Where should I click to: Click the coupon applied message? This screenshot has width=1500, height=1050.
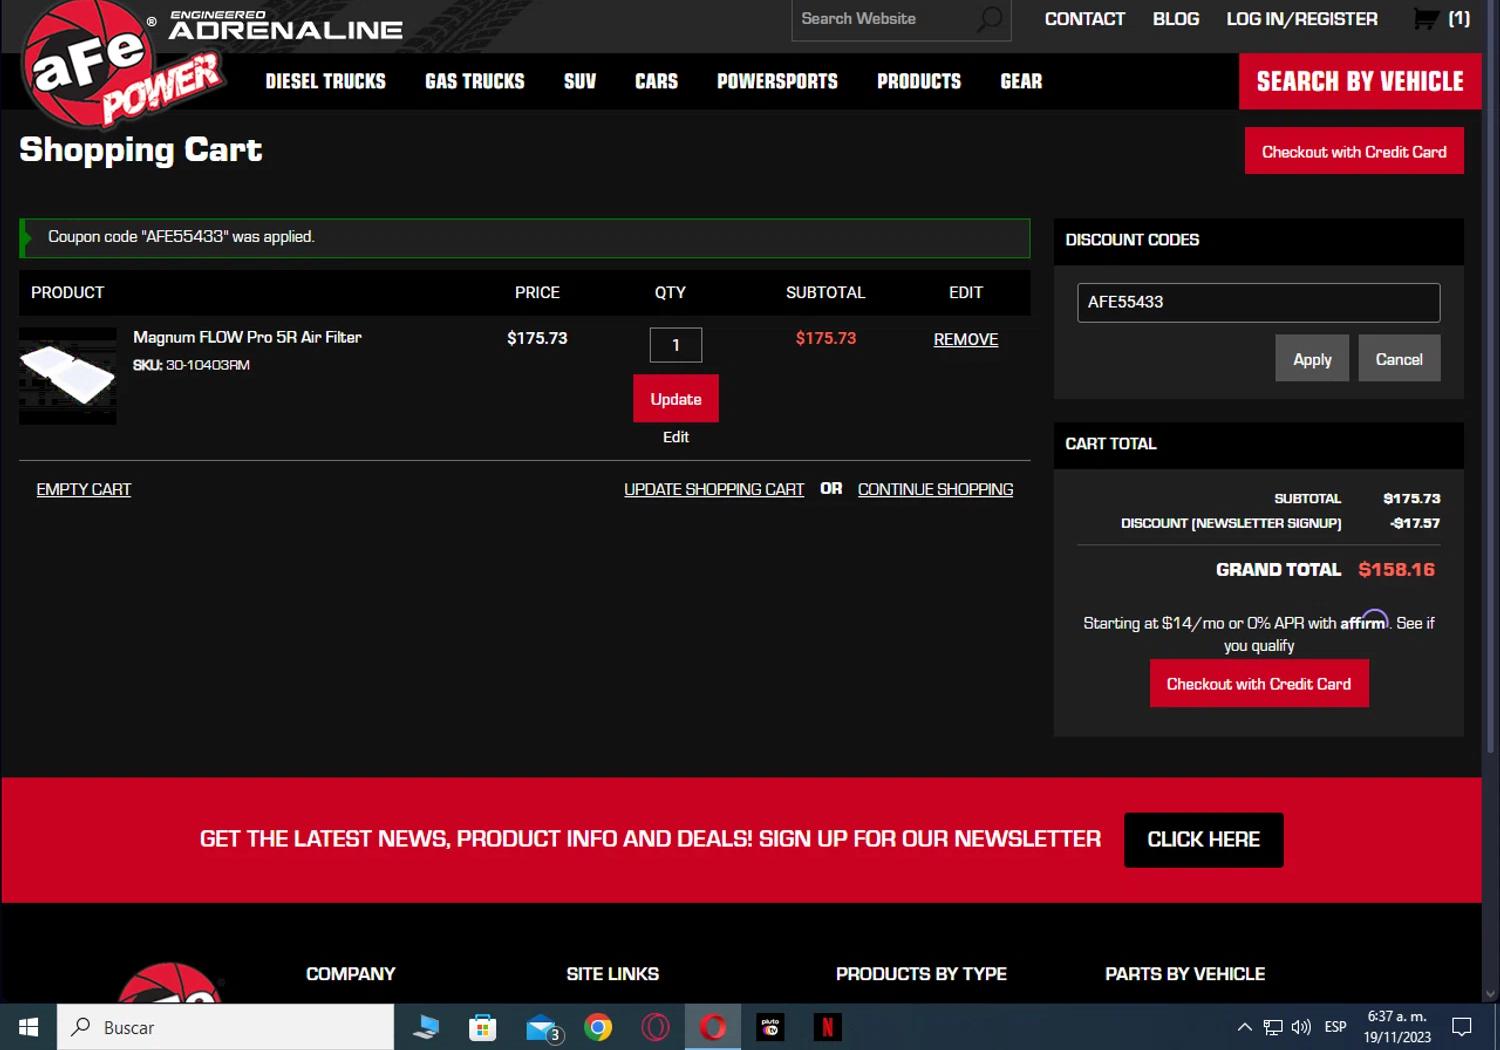click(x=525, y=238)
